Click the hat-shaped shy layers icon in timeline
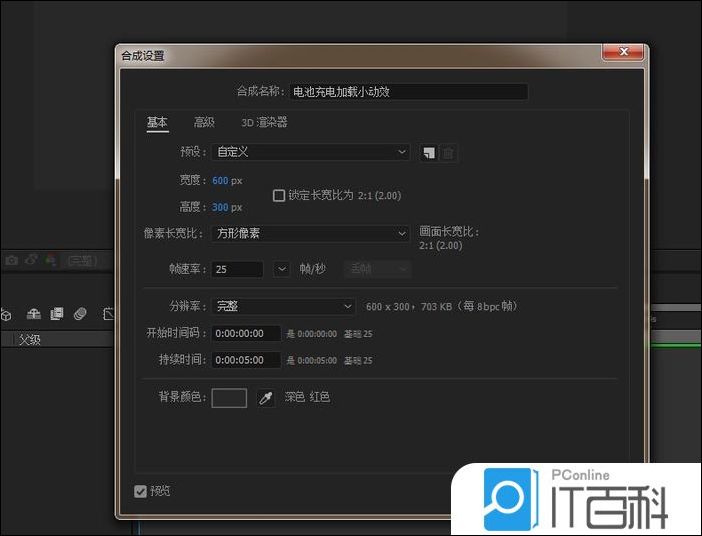Viewport: 702px width, 536px height. (34, 314)
